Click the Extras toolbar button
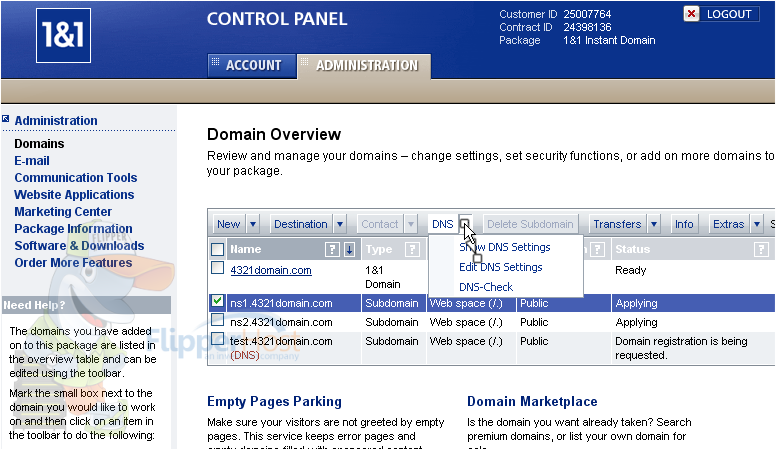The image size is (776, 450). tap(728, 224)
